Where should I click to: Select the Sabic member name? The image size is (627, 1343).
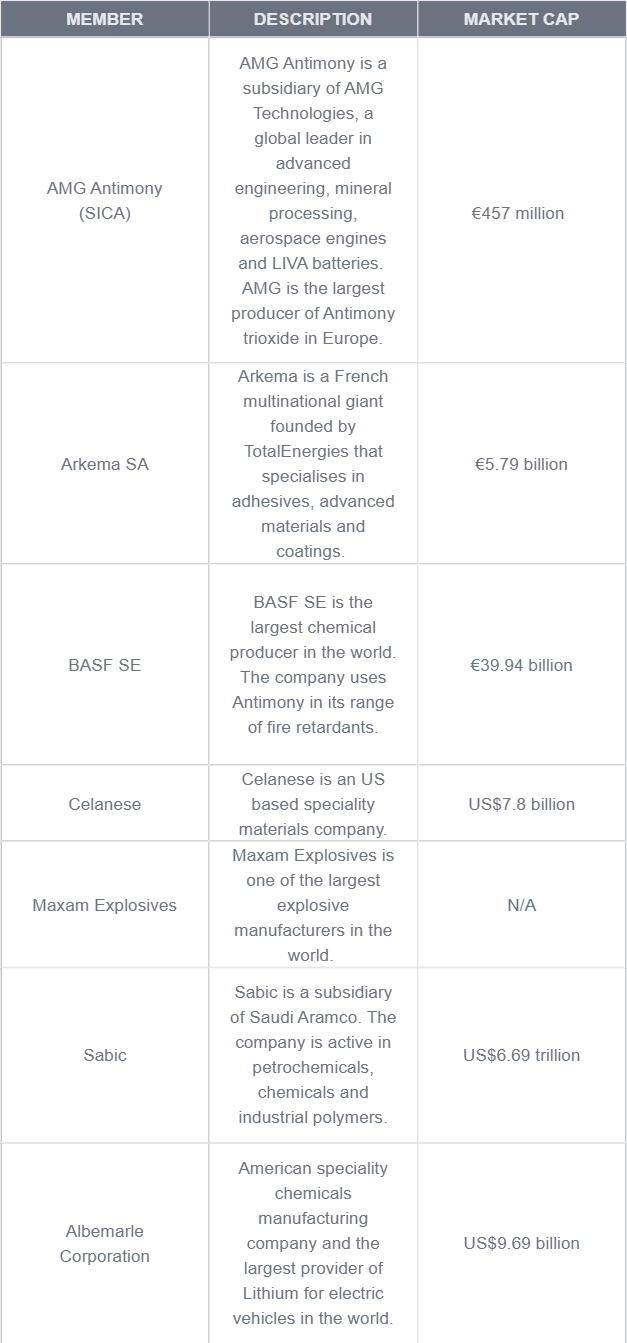click(104, 1055)
